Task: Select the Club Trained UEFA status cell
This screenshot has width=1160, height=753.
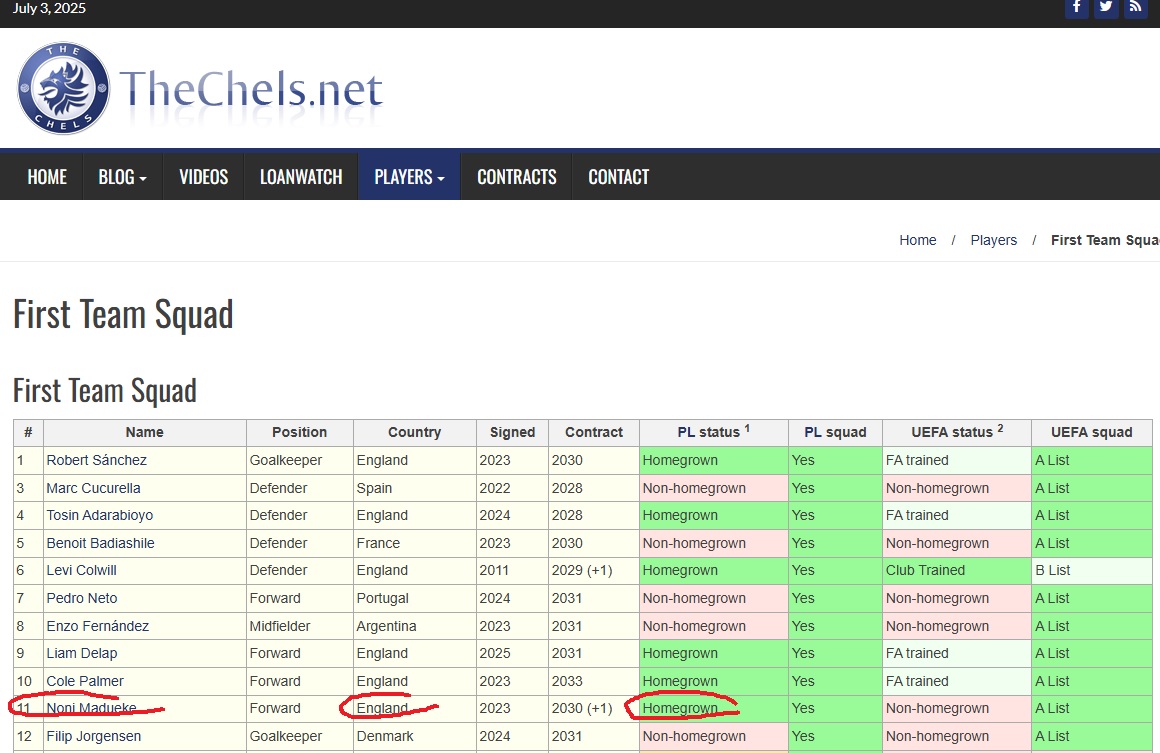Action: (x=957, y=570)
